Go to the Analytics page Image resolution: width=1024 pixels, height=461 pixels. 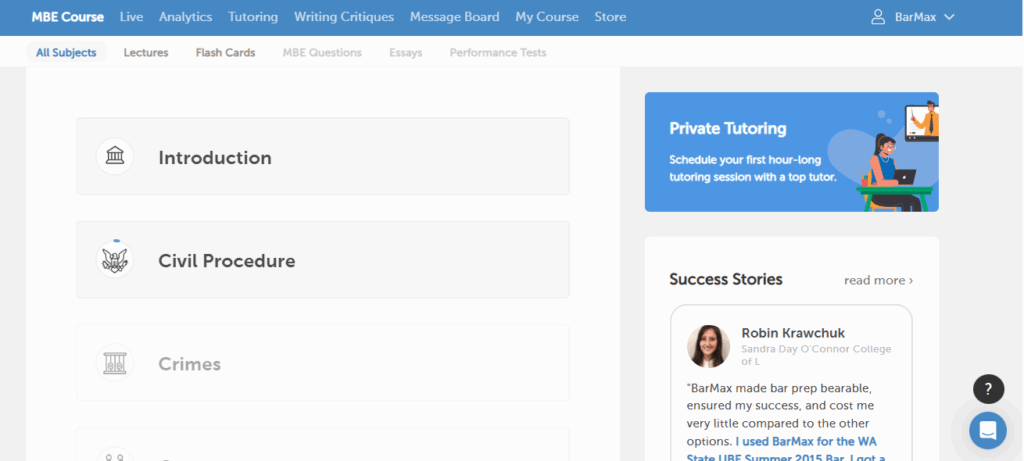pyautogui.click(x=185, y=17)
